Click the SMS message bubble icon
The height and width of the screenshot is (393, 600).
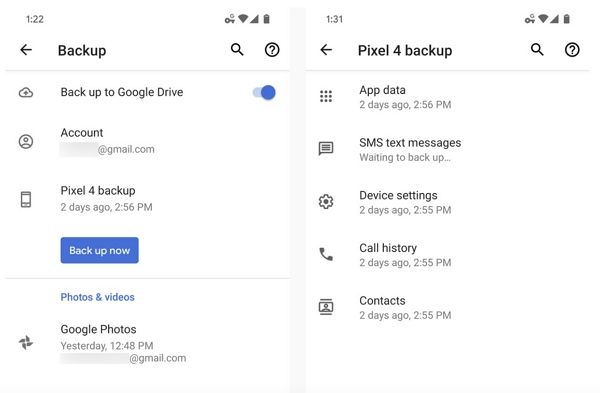[326, 148]
